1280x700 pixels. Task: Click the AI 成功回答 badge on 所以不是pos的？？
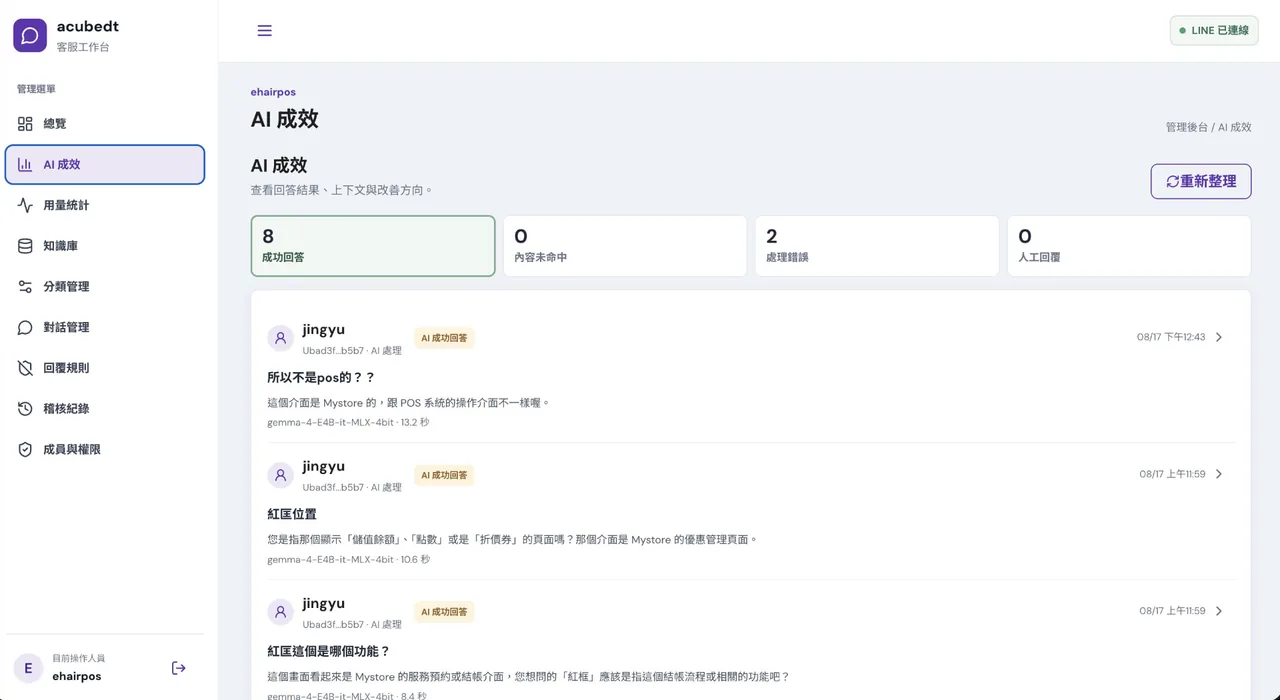pos(444,338)
